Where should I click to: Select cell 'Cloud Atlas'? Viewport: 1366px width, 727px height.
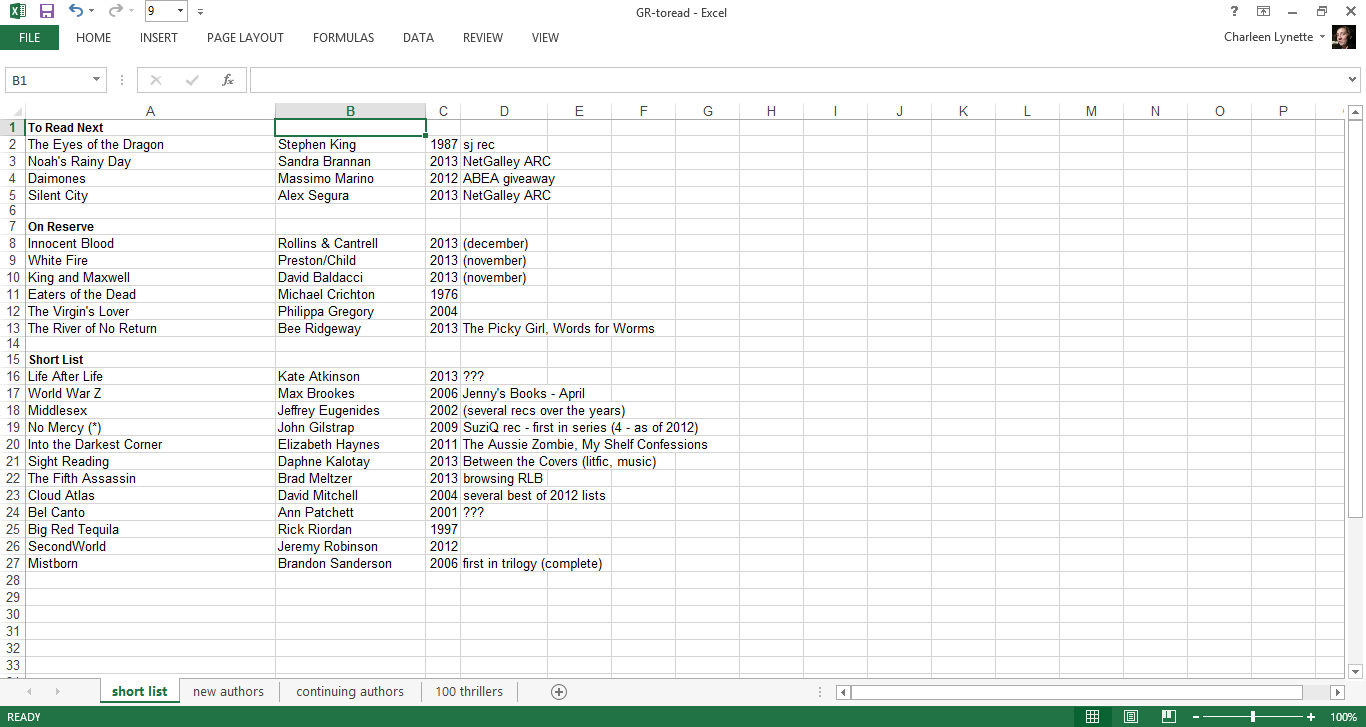tap(150, 496)
